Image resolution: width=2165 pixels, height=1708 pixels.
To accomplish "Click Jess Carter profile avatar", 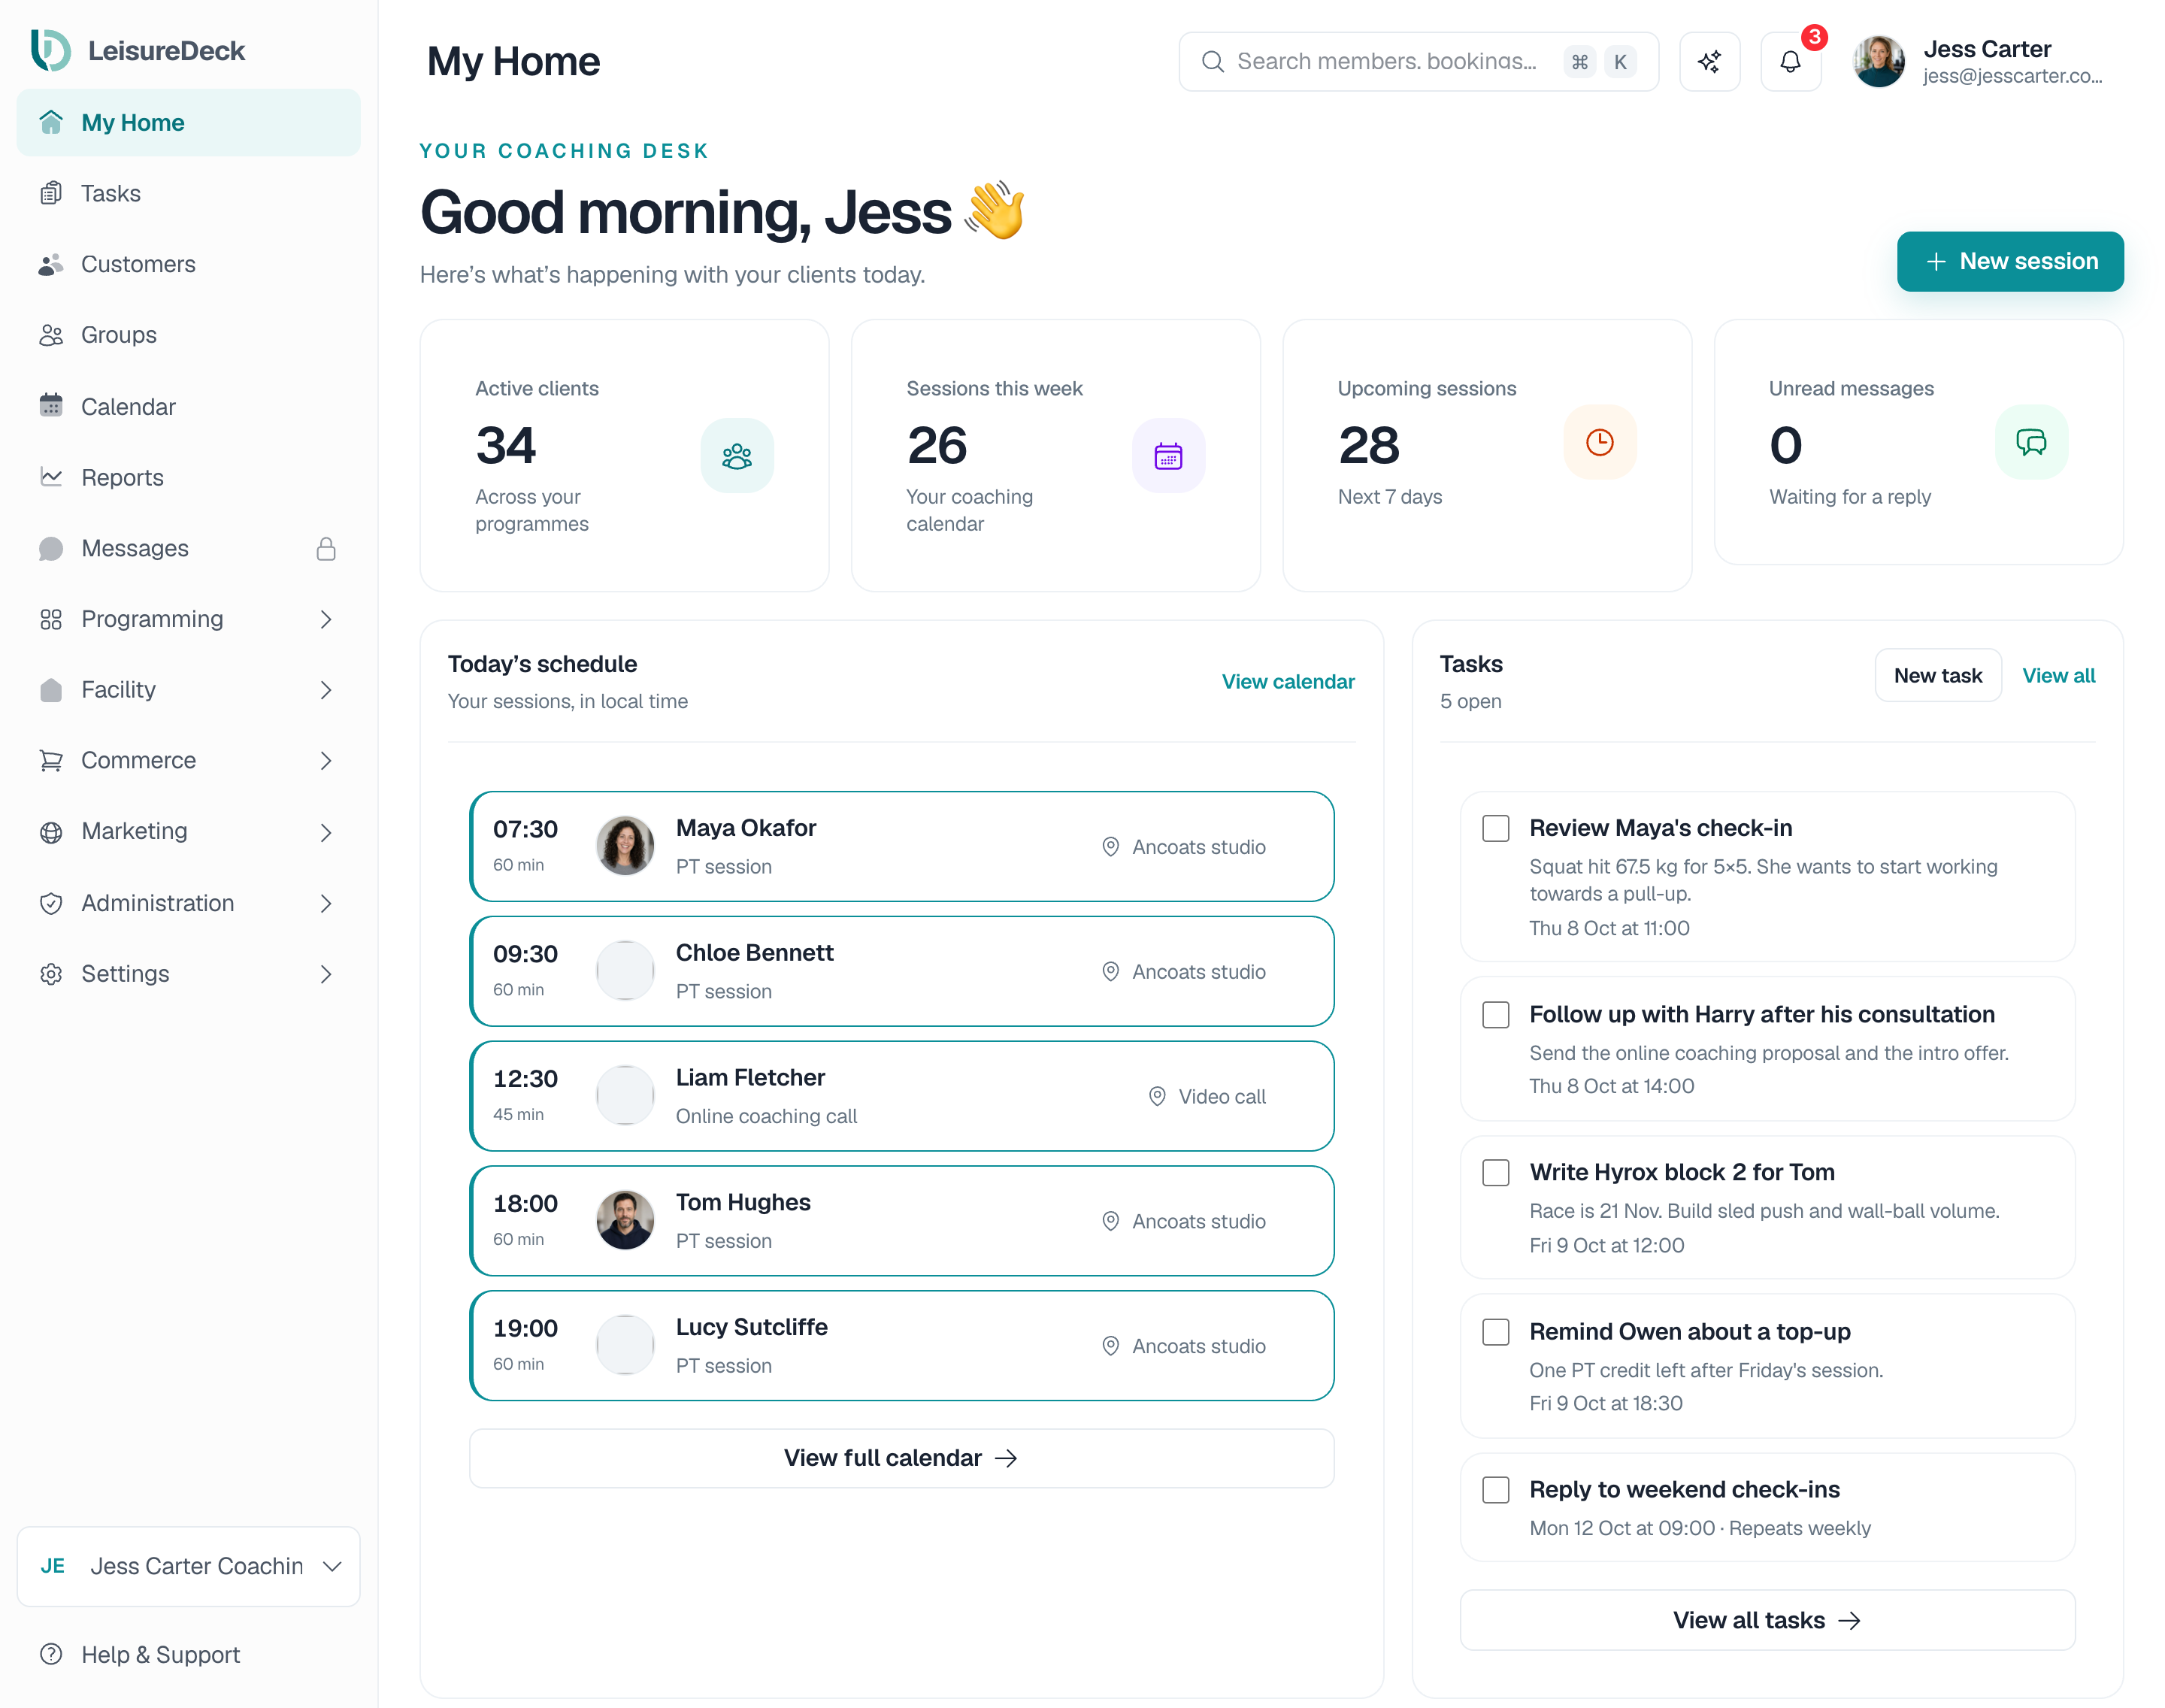I will click(1878, 62).
